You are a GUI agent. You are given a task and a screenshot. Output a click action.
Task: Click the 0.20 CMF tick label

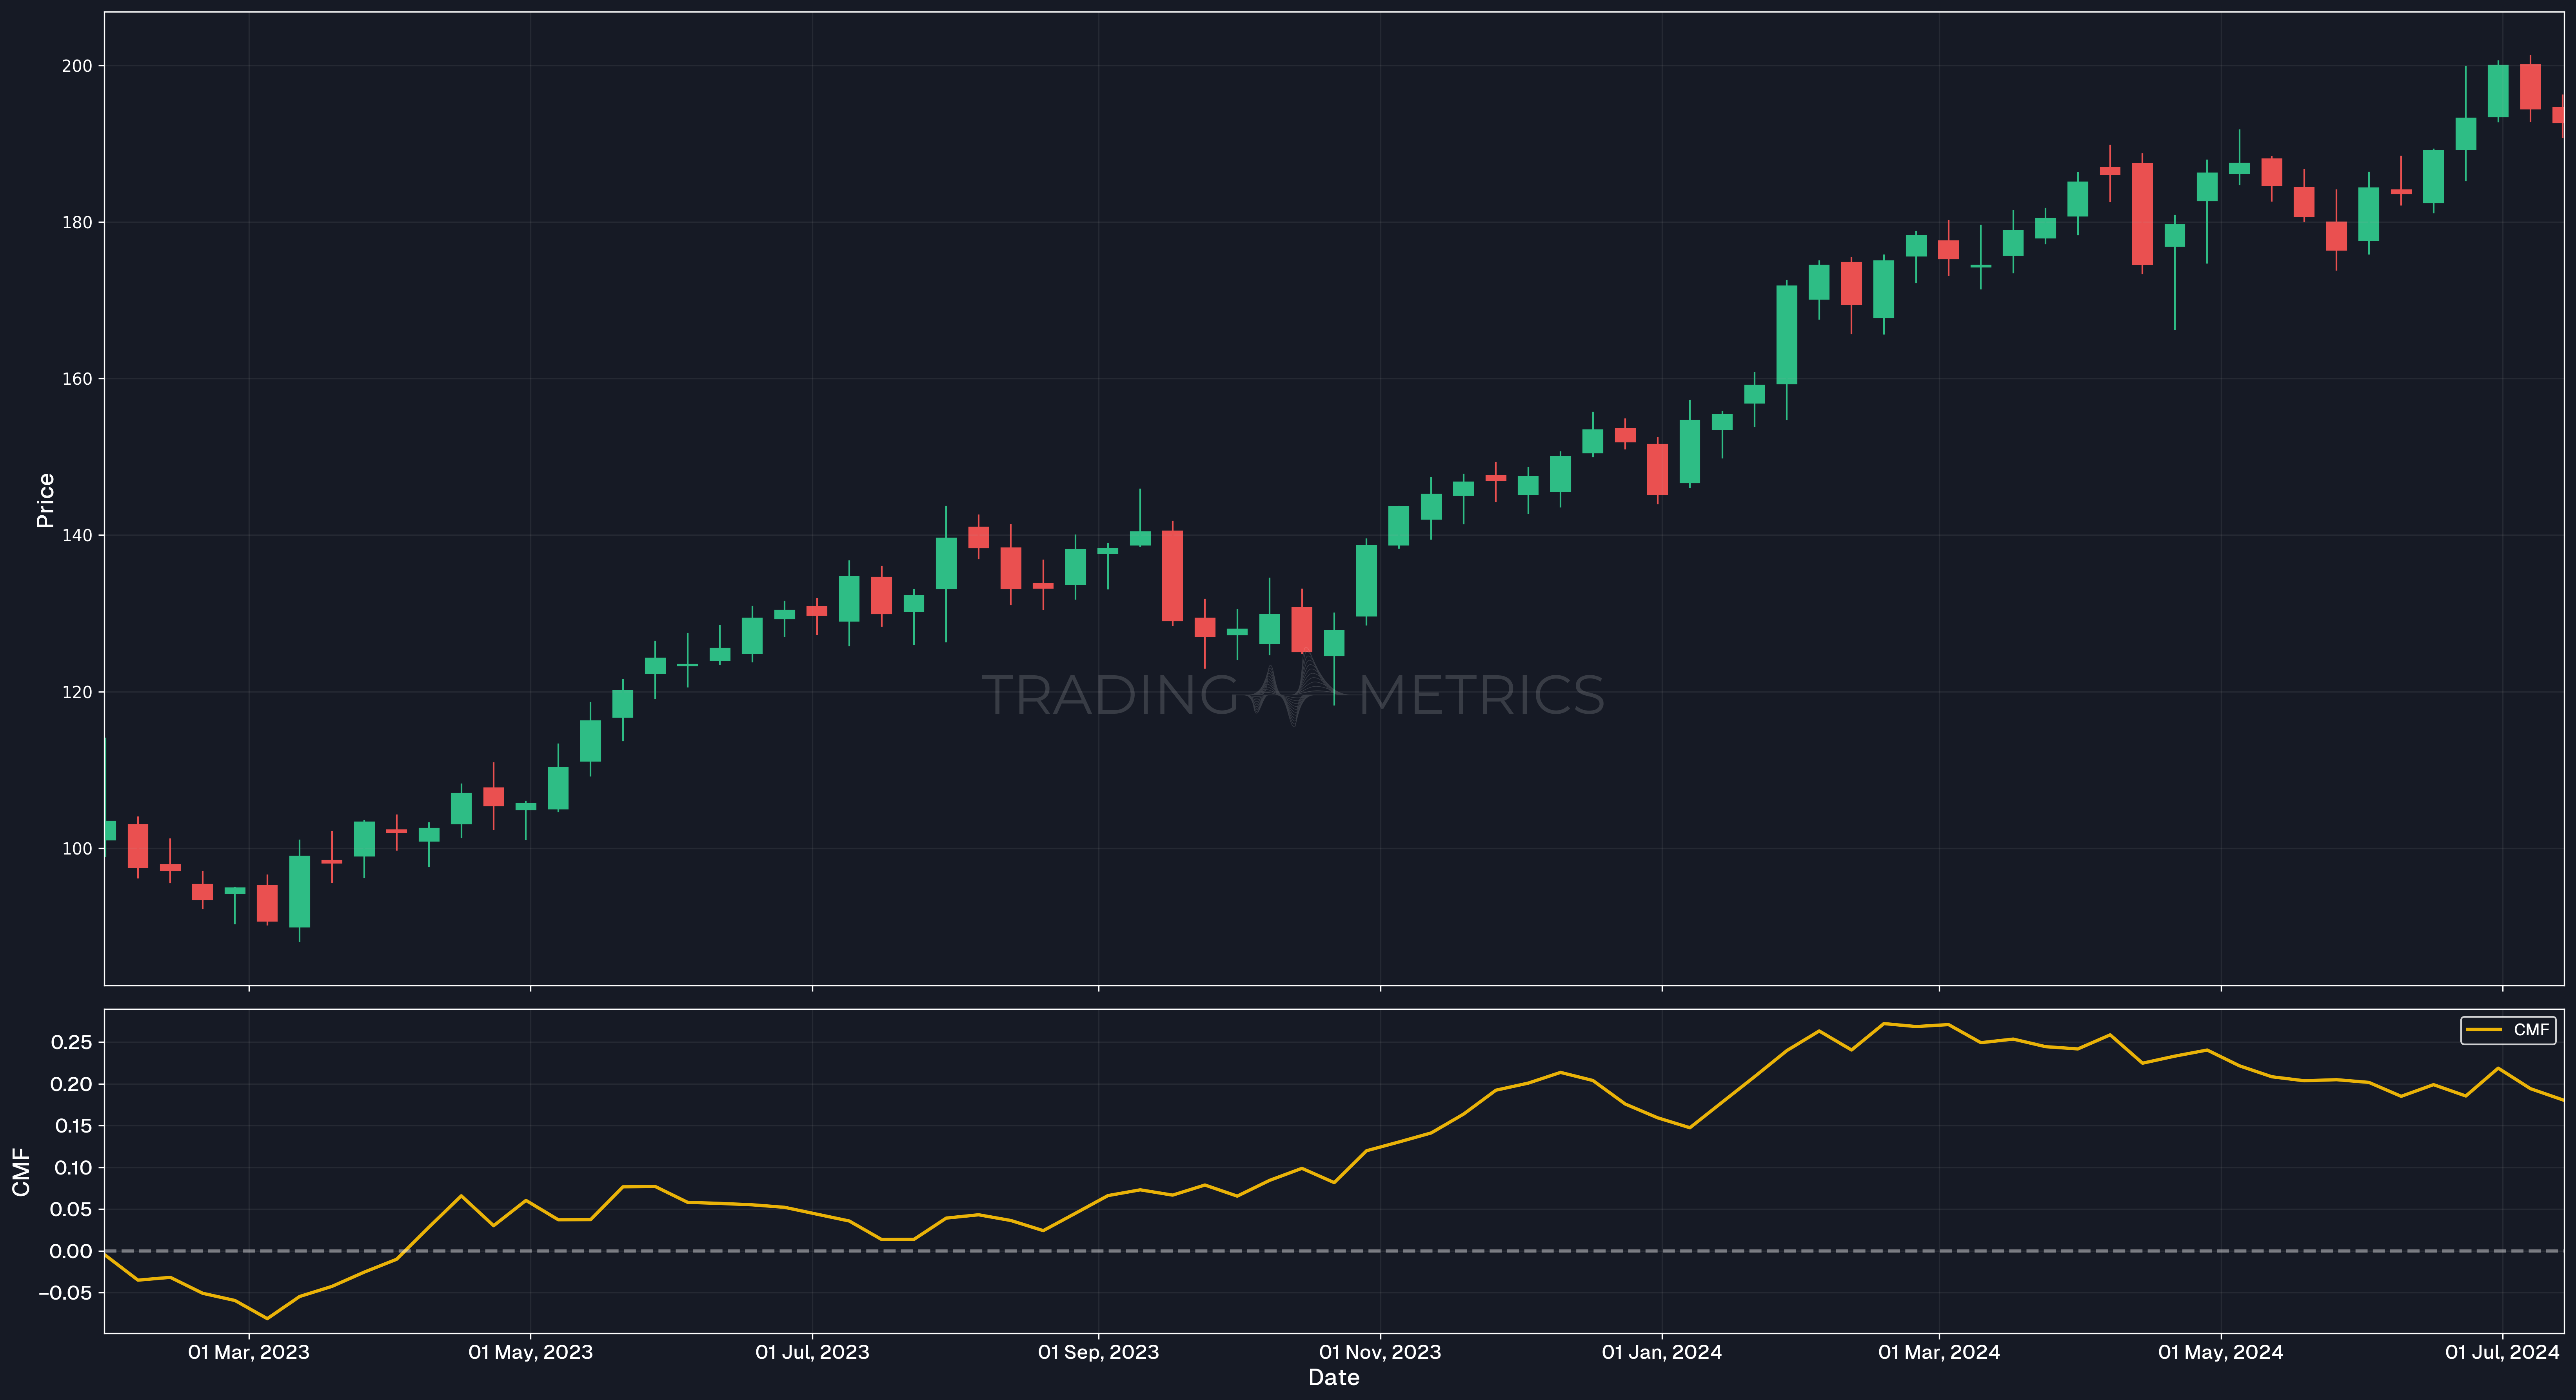(x=72, y=1084)
